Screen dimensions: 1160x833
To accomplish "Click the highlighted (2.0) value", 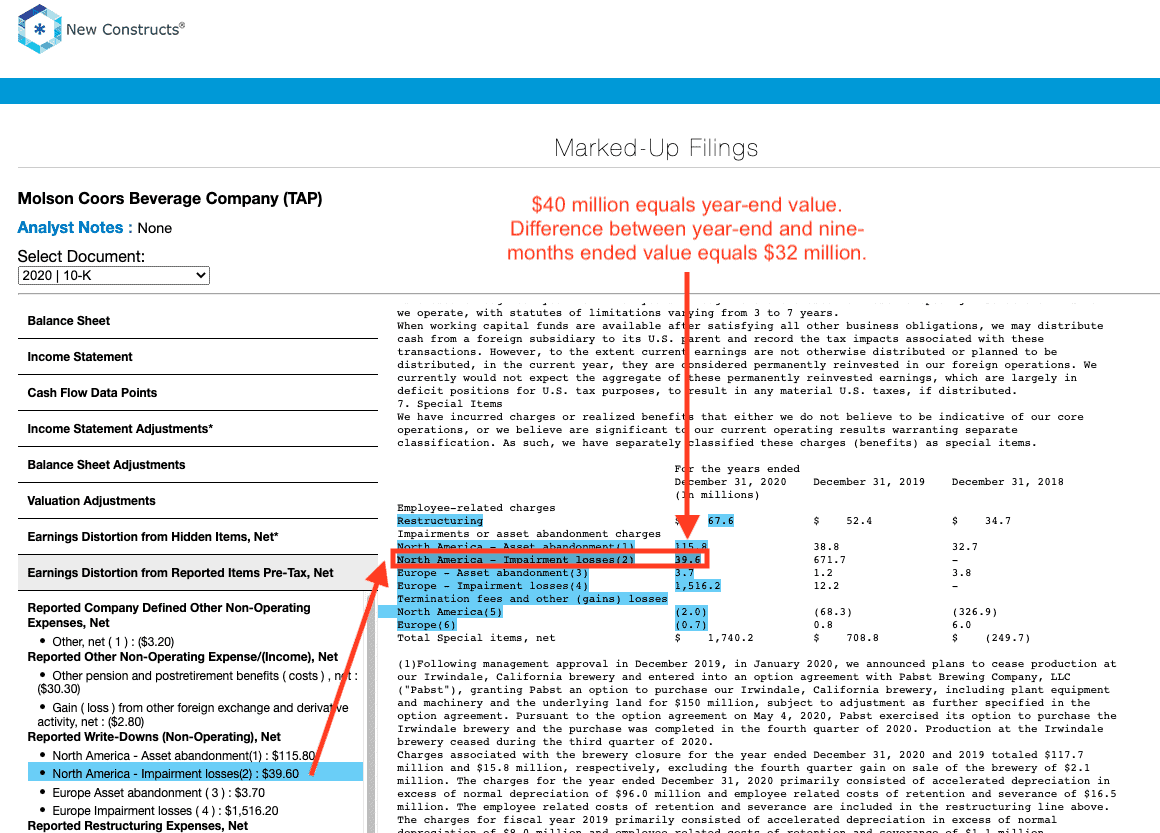I will coord(691,612).
